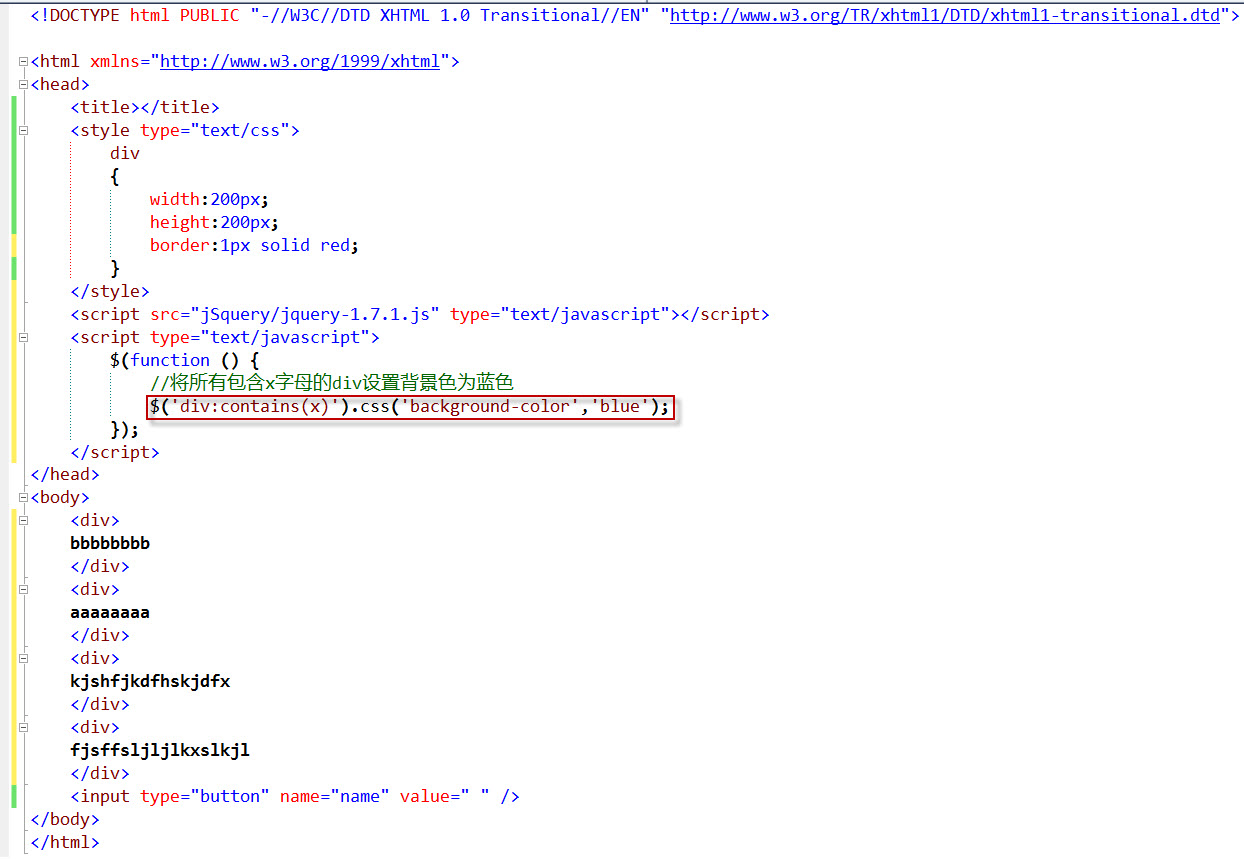Collapse the head element outline
Image resolution: width=1244 pixels, height=859 pixels.
23,85
